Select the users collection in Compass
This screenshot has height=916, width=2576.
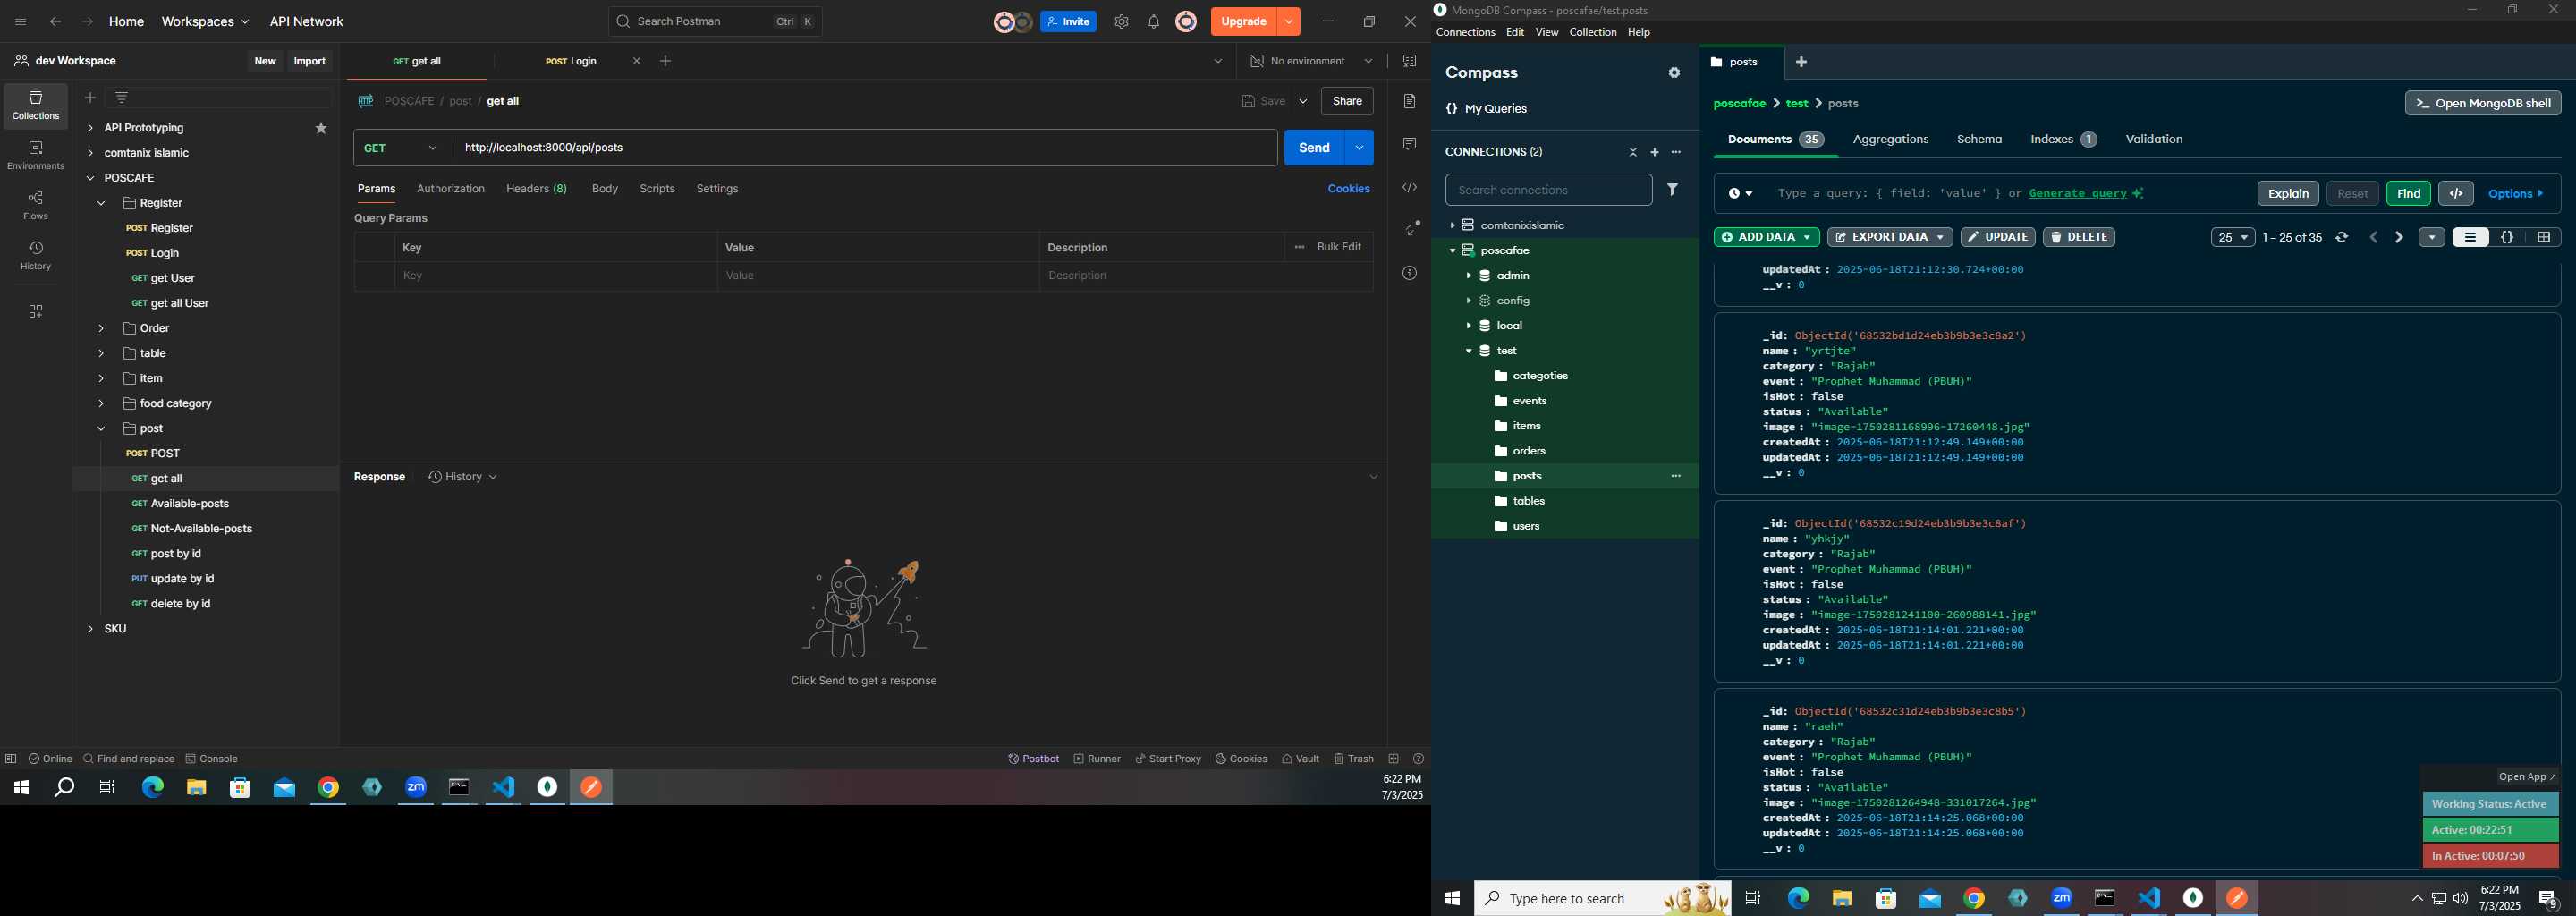(1526, 526)
